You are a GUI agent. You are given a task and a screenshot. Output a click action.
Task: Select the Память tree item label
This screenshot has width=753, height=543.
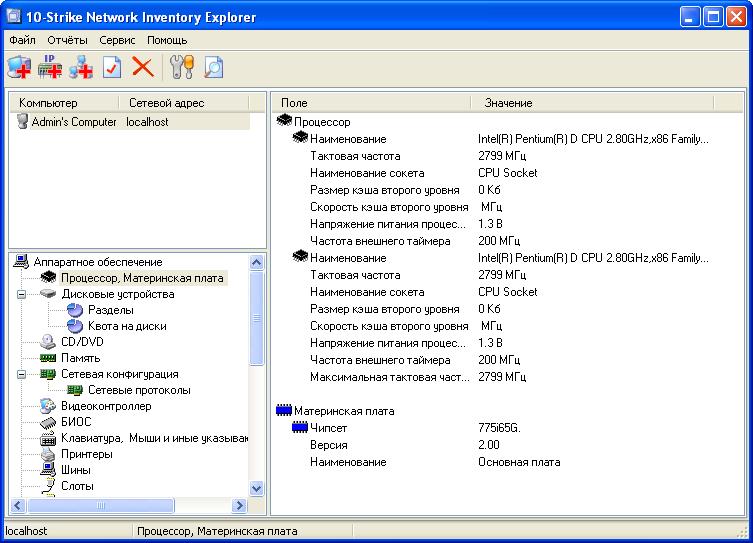point(81,358)
